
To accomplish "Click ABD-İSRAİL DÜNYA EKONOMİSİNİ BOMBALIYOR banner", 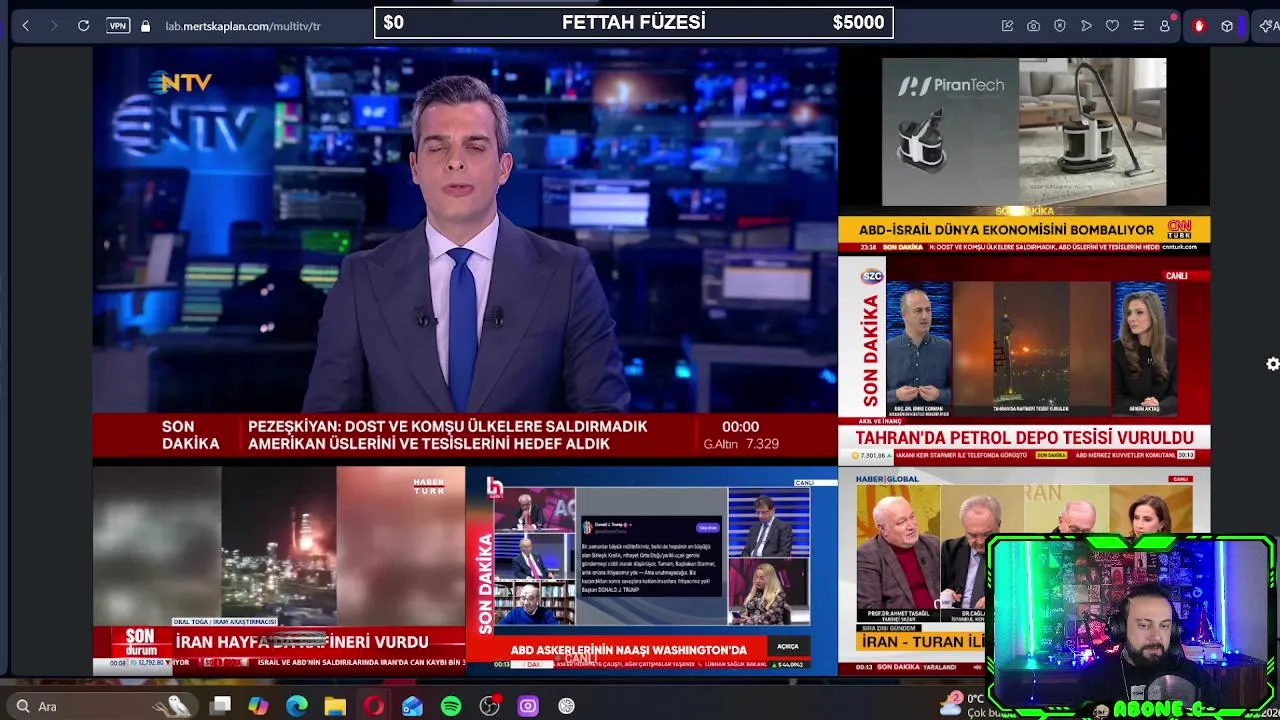I will (1006, 229).
